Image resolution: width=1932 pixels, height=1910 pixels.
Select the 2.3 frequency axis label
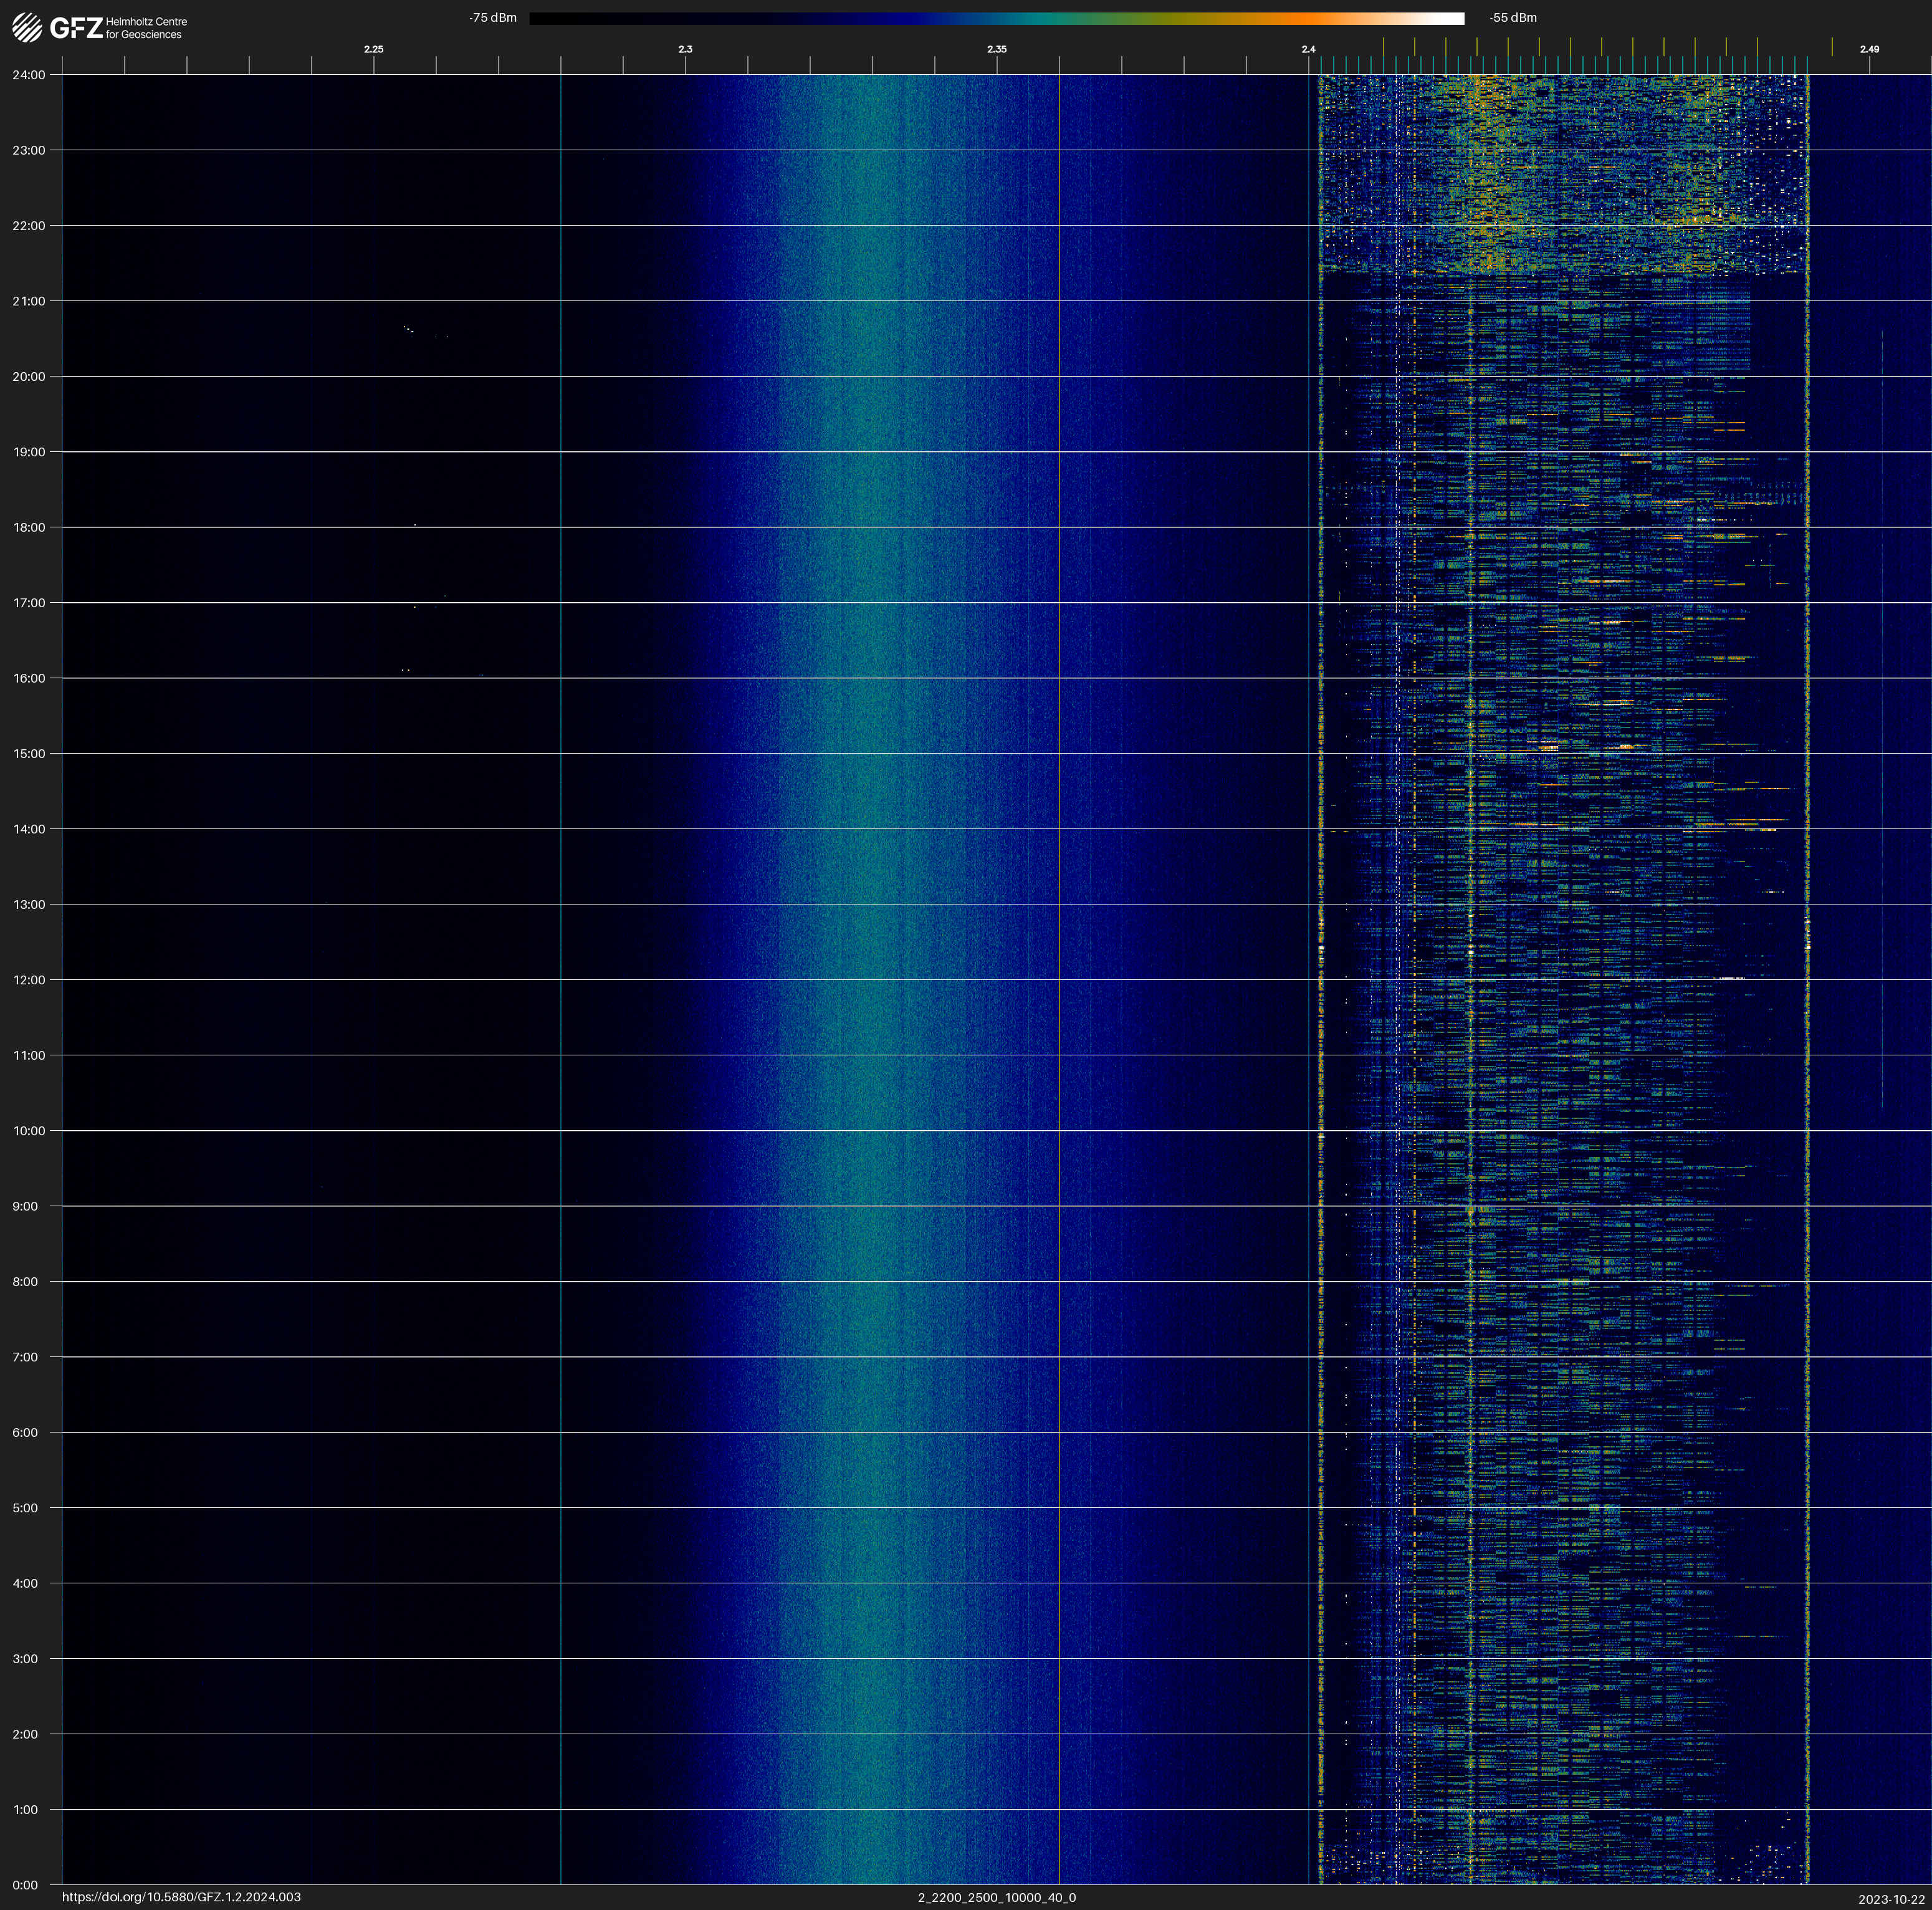685,49
